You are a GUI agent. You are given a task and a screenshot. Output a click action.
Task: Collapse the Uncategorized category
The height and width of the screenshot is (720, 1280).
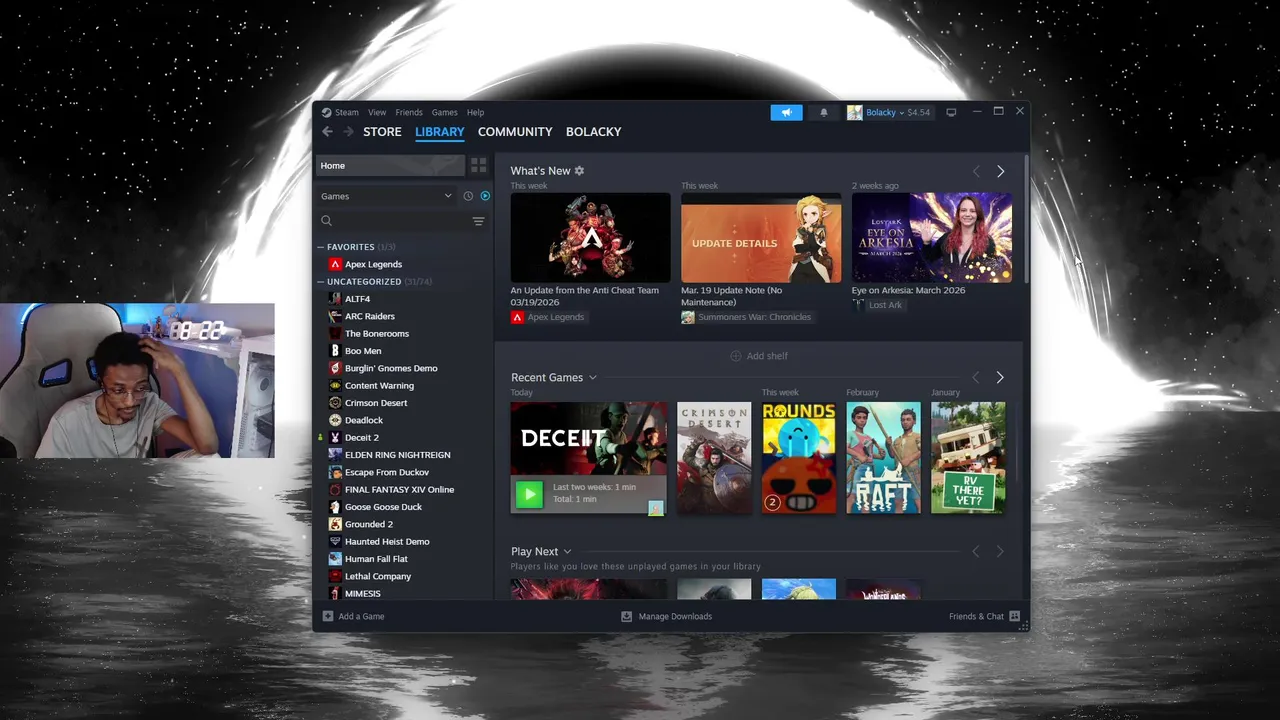point(321,282)
